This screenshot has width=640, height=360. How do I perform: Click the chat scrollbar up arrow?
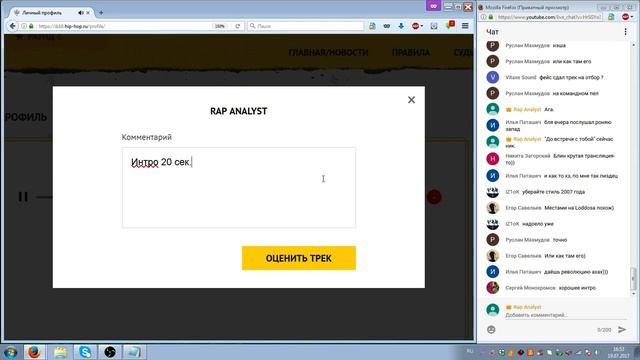click(633, 44)
